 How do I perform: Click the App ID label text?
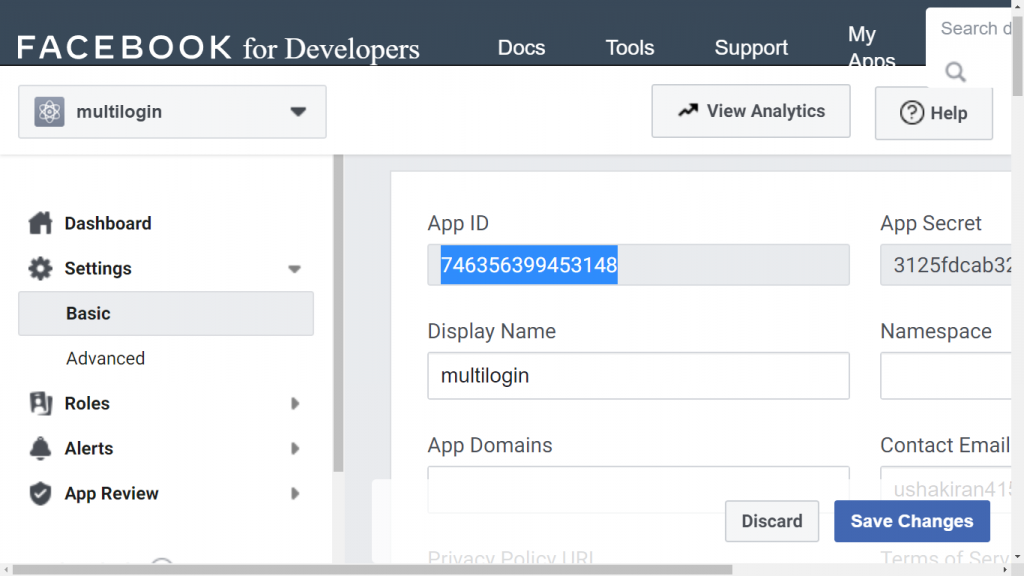click(x=458, y=223)
